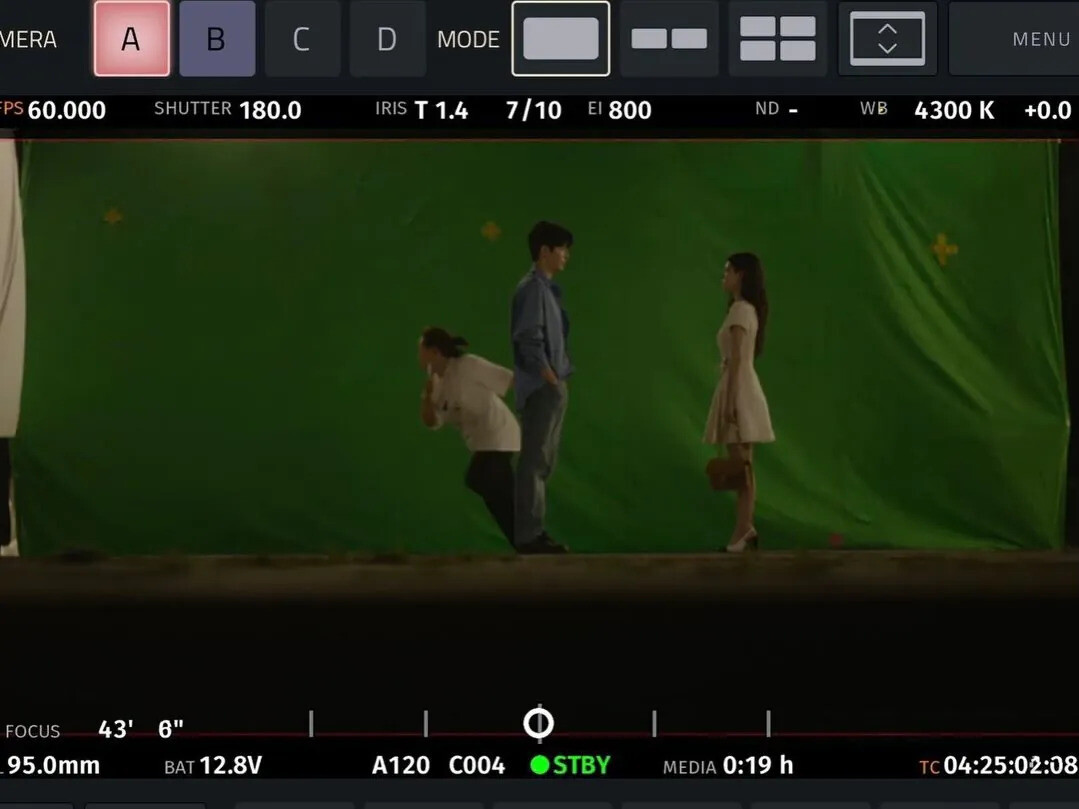Tap the EI 800 value
This screenshot has width=1079, height=809.
pos(619,110)
